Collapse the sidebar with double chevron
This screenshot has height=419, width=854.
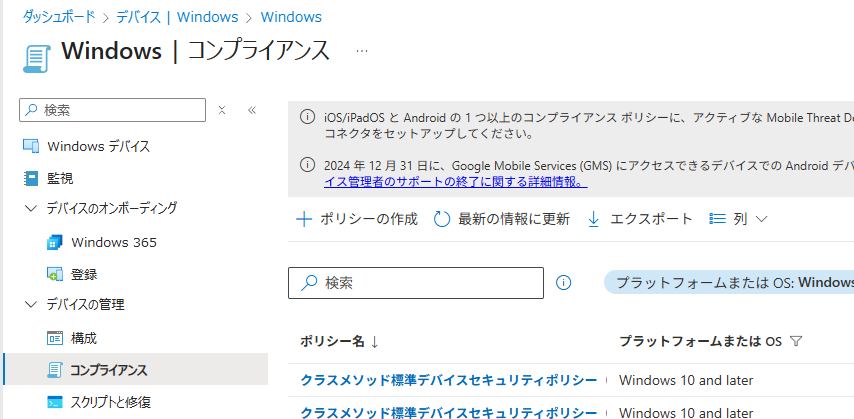click(x=252, y=110)
